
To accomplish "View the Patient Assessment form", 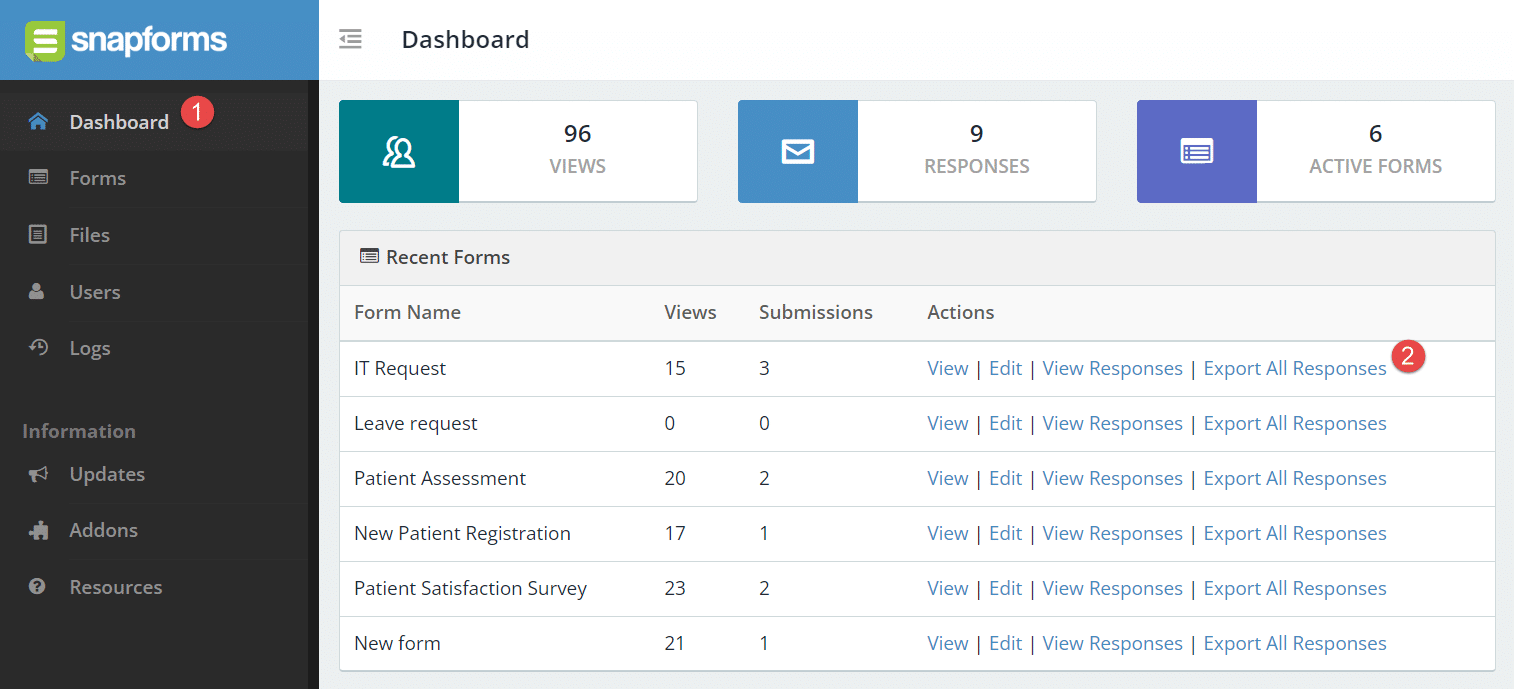I will [x=948, y=478].
